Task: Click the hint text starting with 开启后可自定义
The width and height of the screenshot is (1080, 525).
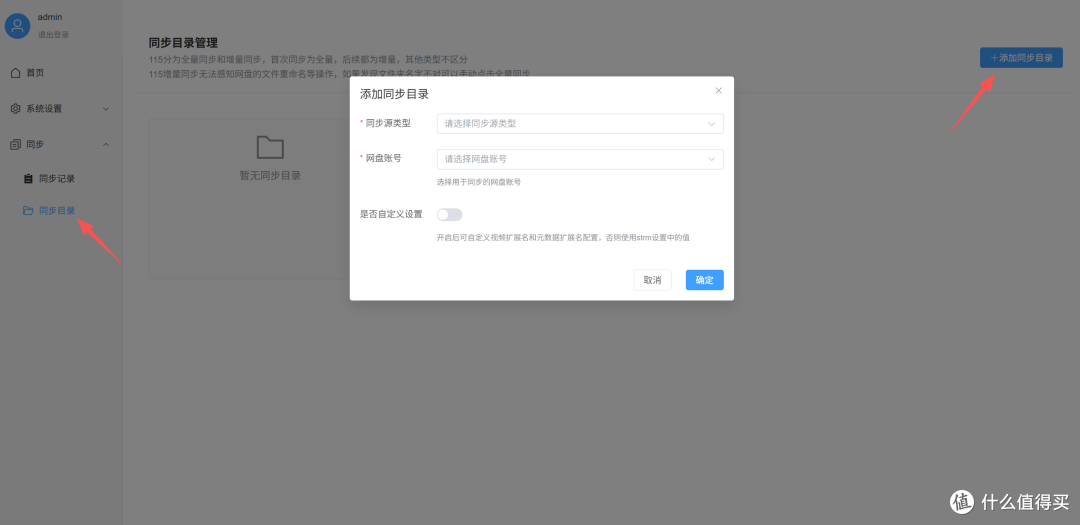Action: (x=563, y=238)
